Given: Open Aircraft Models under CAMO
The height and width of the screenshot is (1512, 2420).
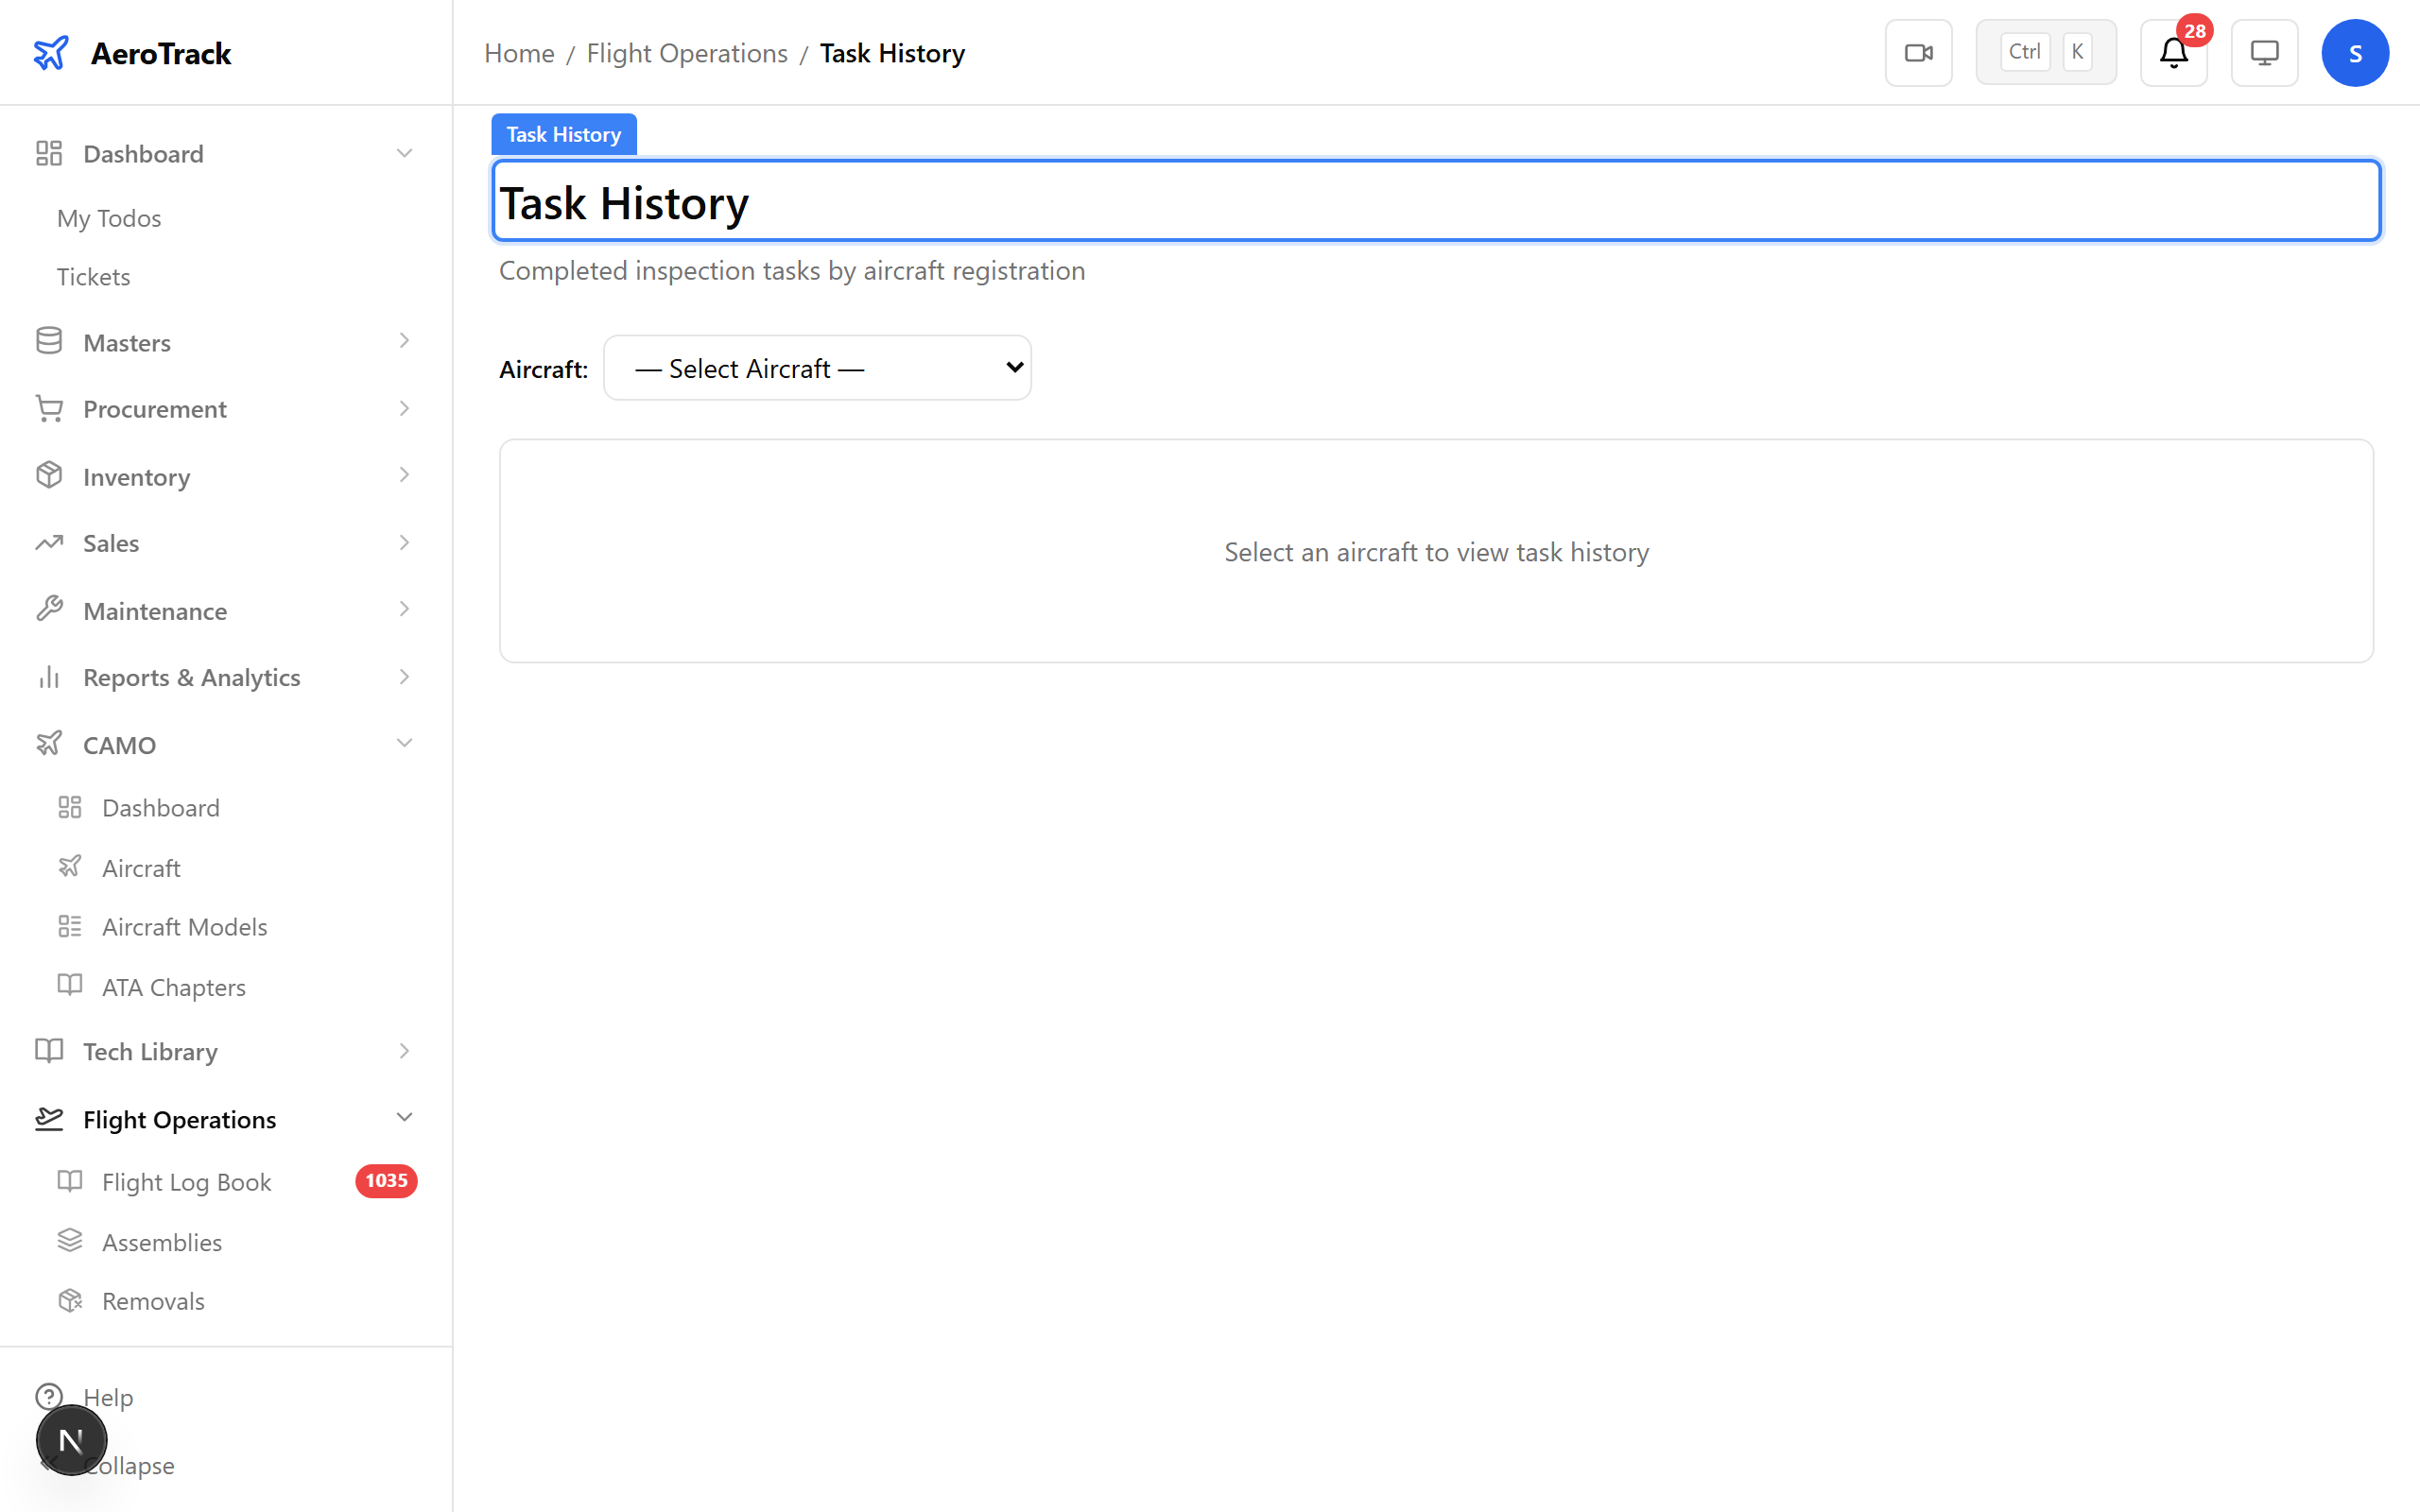Looking at the screenshot, I should [184, 926].
